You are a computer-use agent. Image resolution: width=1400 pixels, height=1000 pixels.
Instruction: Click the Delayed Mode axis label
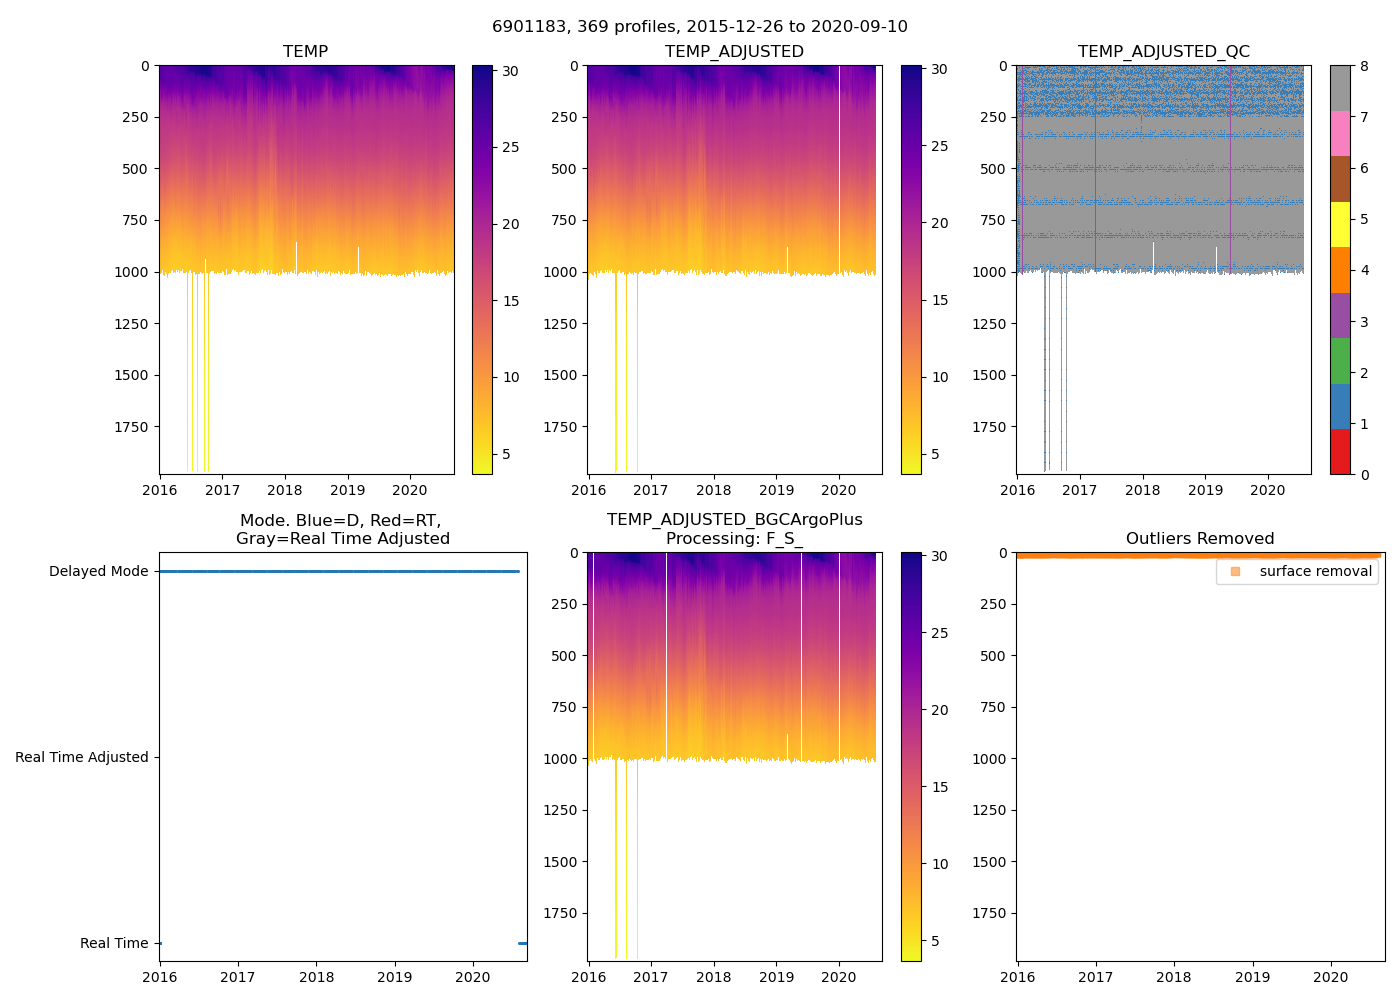click(98, 571)
